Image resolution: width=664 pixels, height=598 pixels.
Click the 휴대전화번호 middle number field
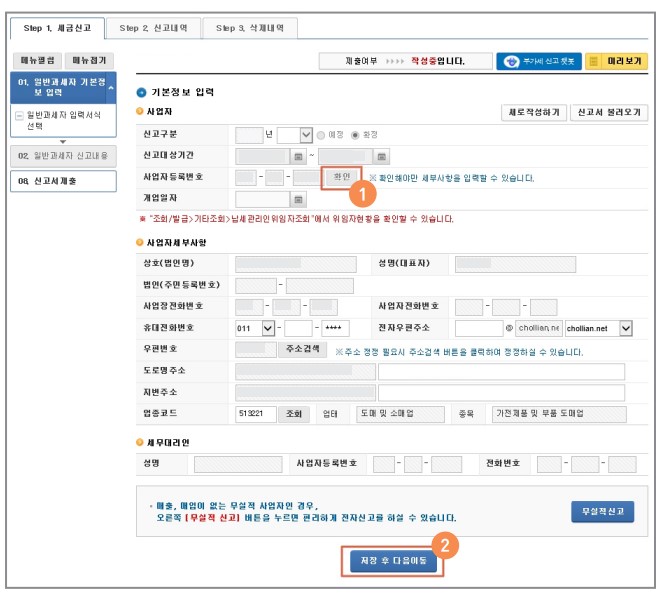tap(298, 328)
